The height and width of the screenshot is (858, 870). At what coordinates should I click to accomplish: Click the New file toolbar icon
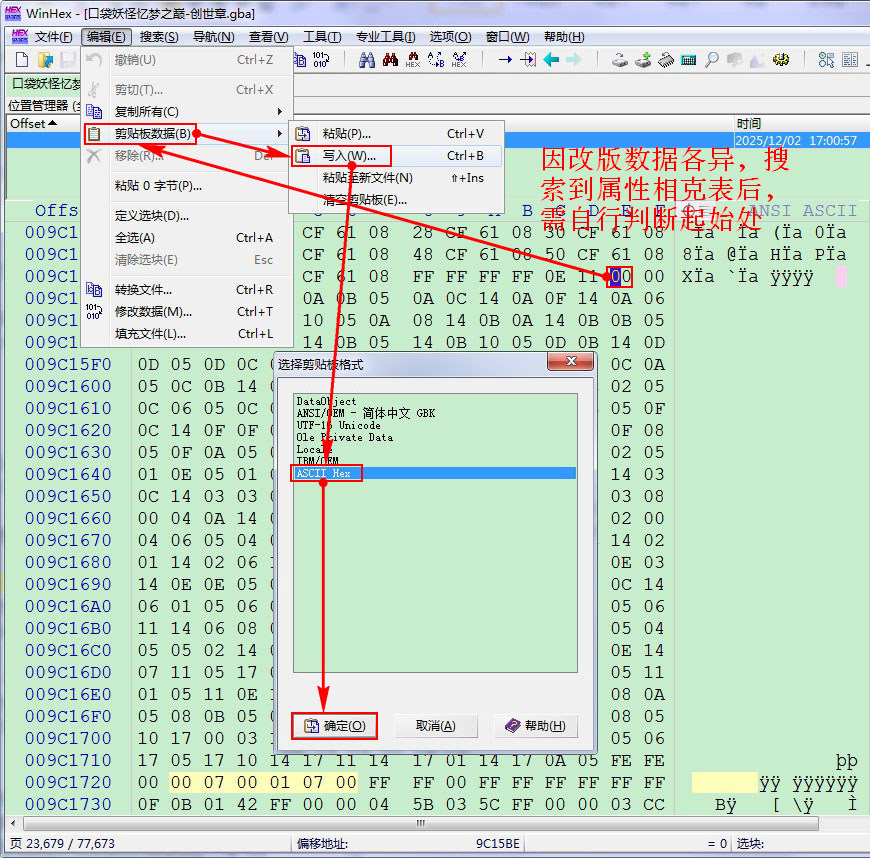pyautogui.click(x=22, y=59)
